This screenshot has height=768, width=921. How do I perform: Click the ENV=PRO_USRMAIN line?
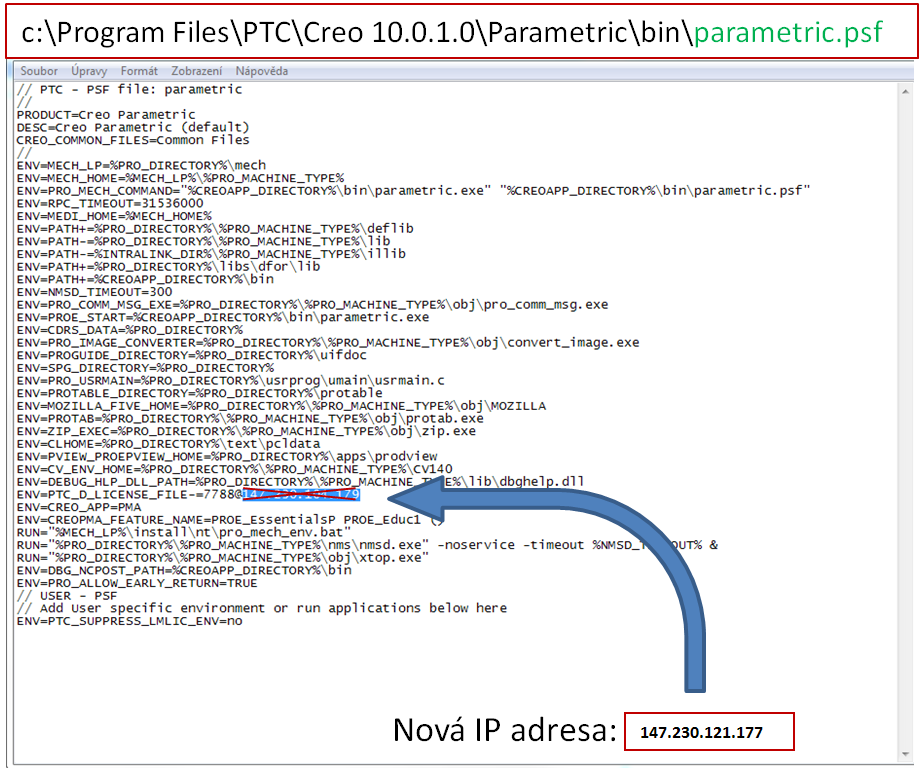pyautogui.click(x=230, y=380)
